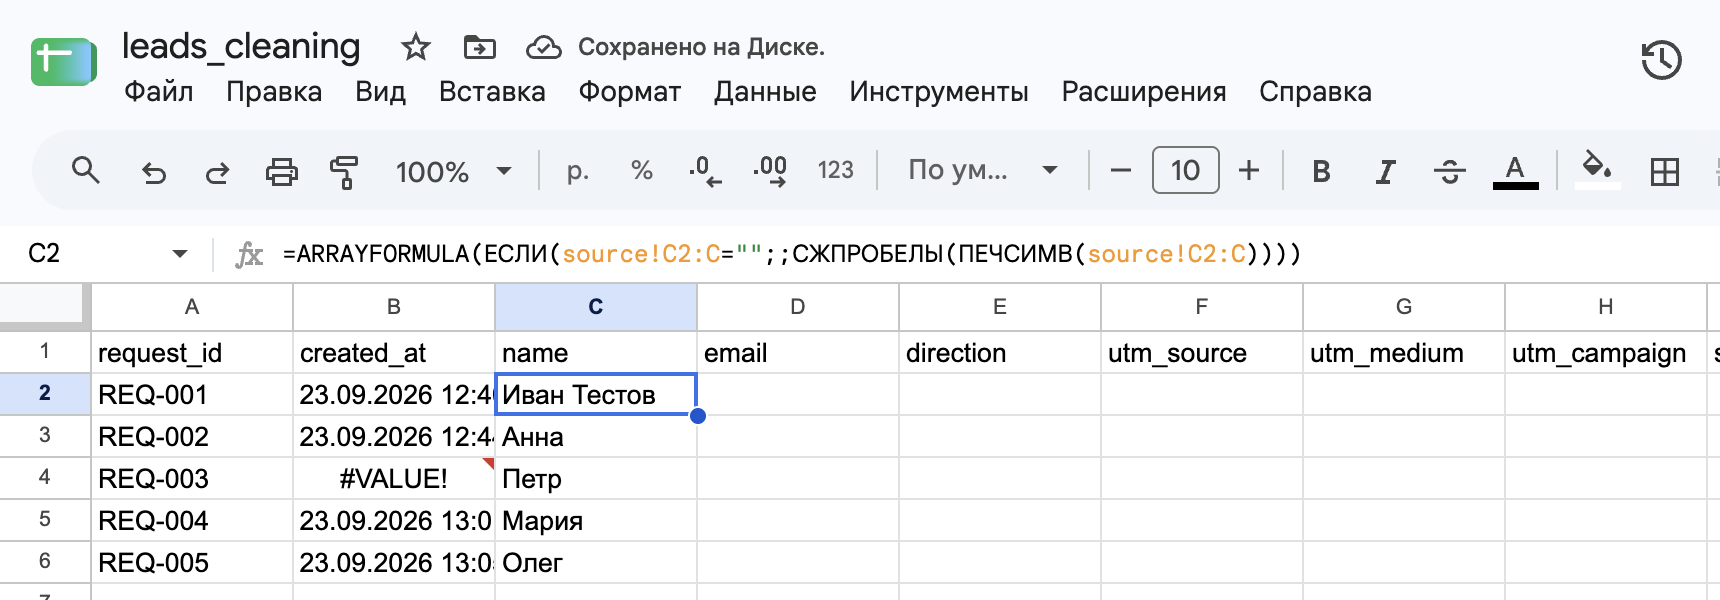Open font family dropdown
The height and width of the screenshot is (600, 1720).
[982, 171]
